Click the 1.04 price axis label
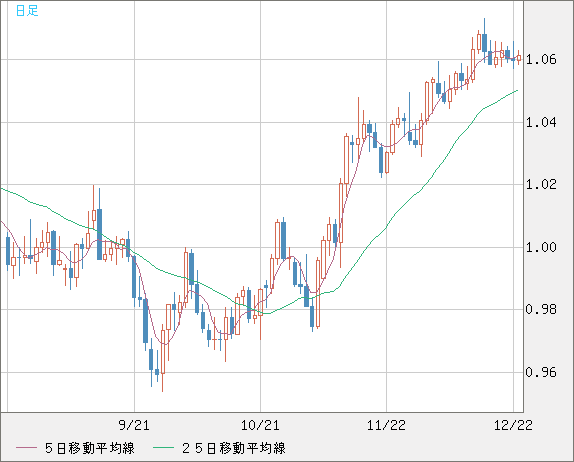 point(541,122)
